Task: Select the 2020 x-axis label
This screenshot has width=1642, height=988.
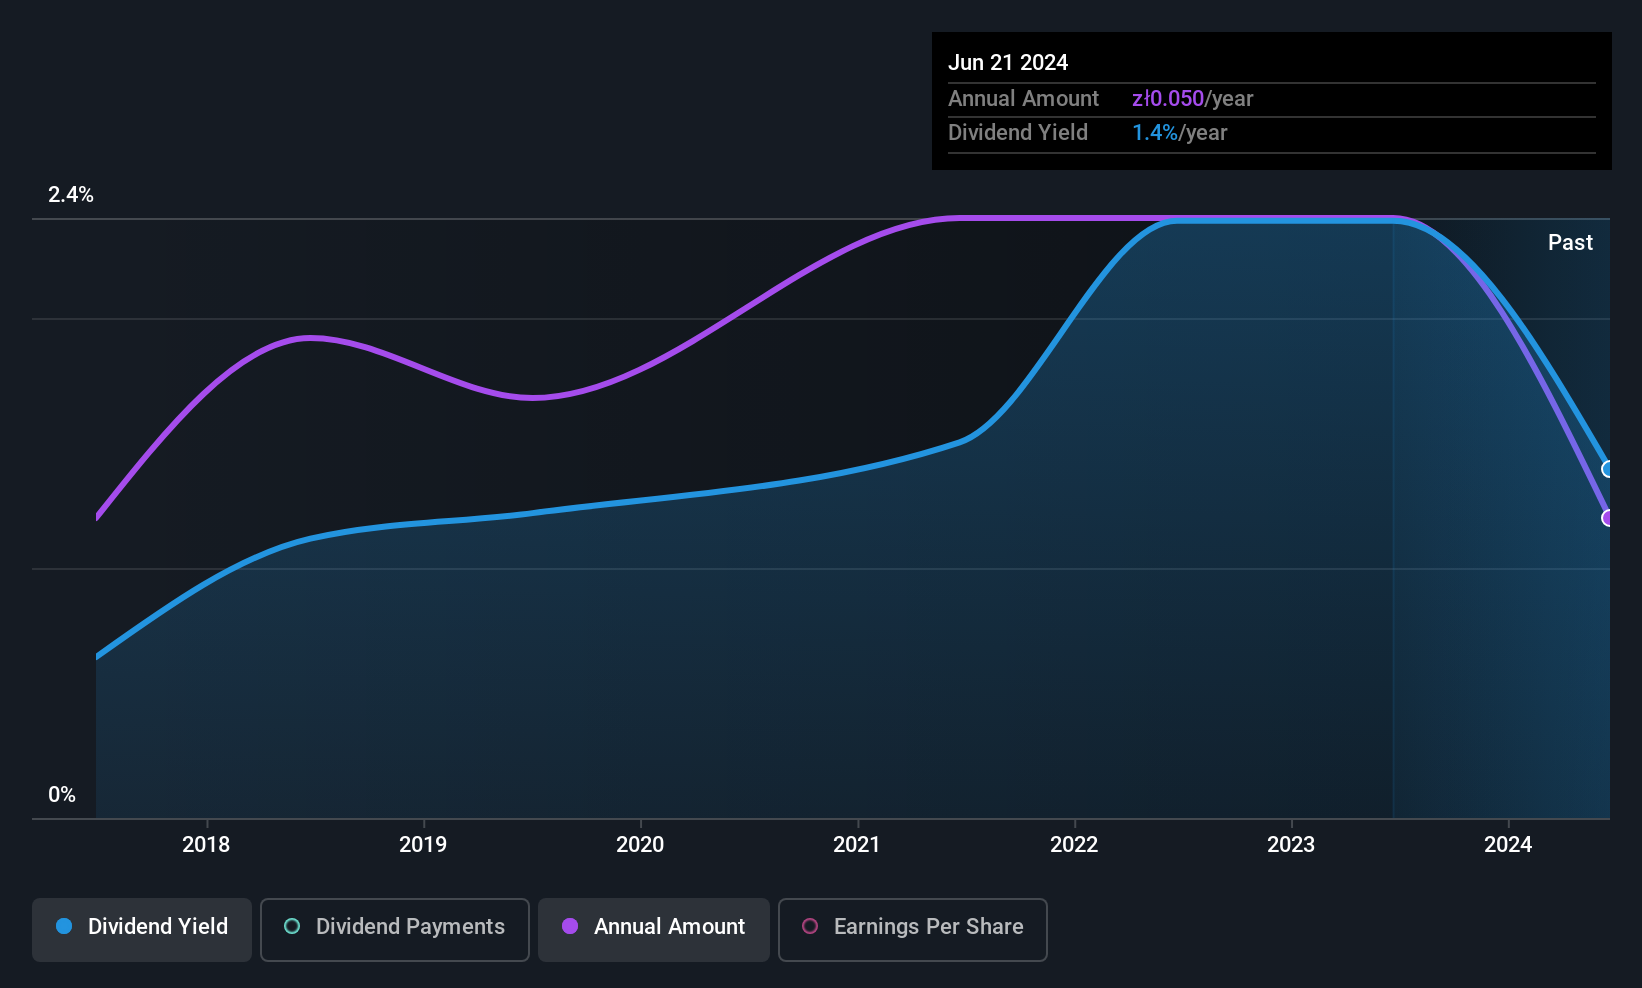Action: pos(640,844)
